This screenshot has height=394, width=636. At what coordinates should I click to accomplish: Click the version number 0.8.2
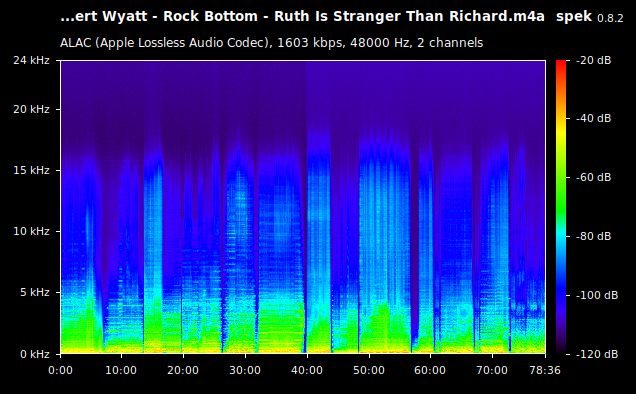pyautogui.click(x=610, y=18)
